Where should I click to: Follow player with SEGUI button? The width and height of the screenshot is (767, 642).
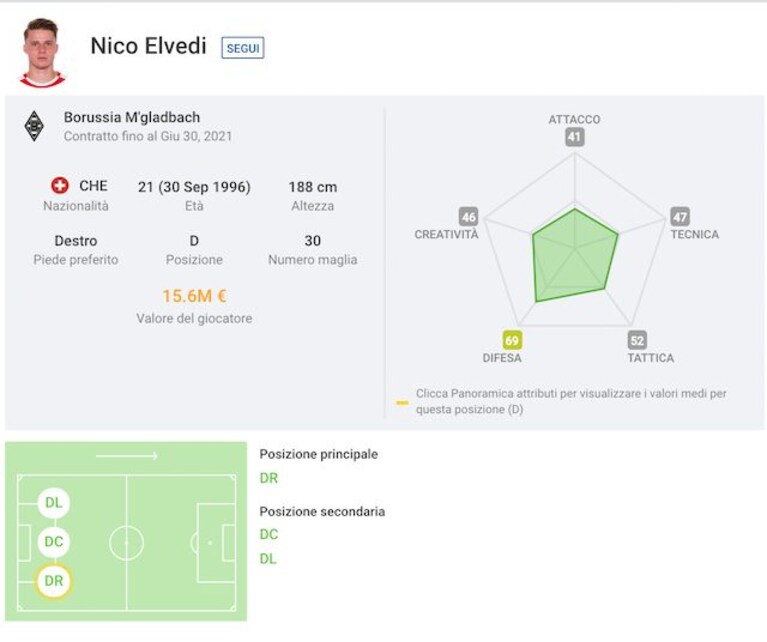coord(243,48)
